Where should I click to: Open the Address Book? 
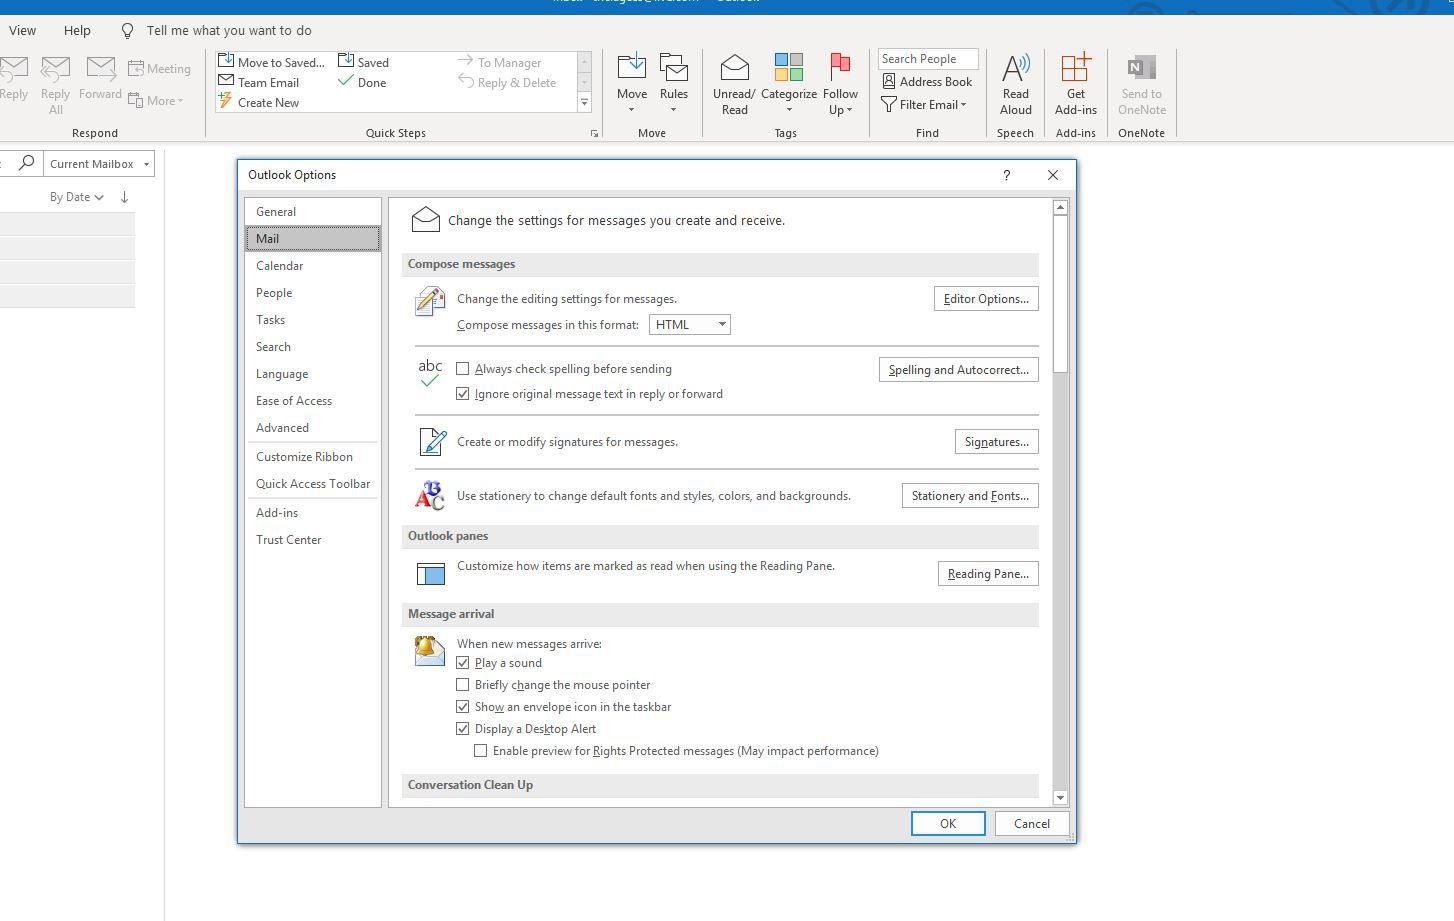tap(927, 81)
